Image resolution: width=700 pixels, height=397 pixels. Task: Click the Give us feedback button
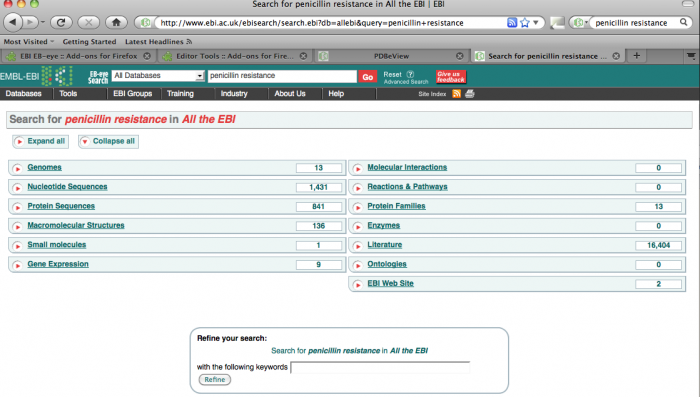pos(451,77)
